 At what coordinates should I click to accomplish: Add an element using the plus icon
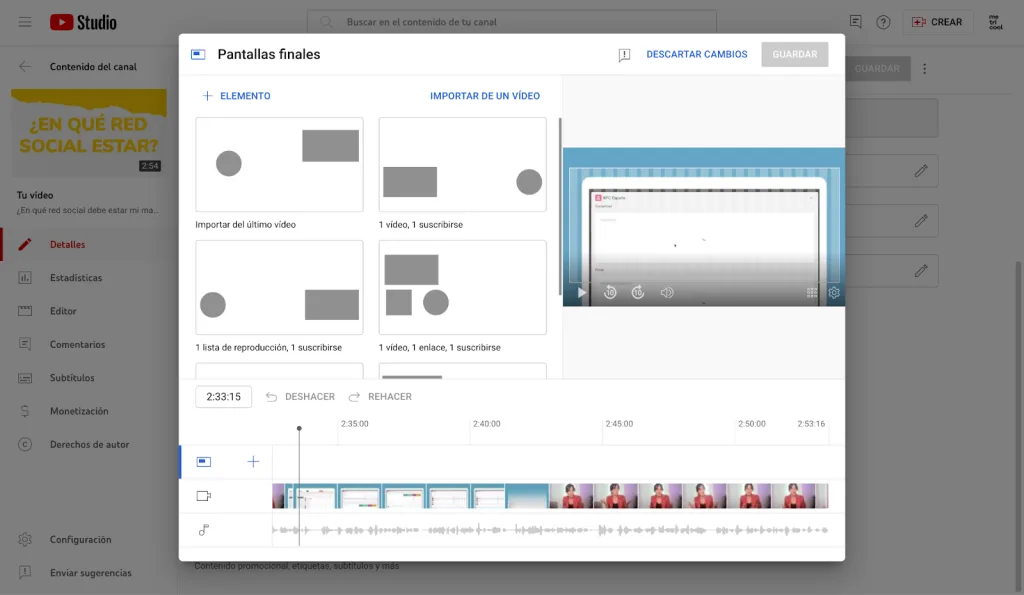click(x=253, y=462)
